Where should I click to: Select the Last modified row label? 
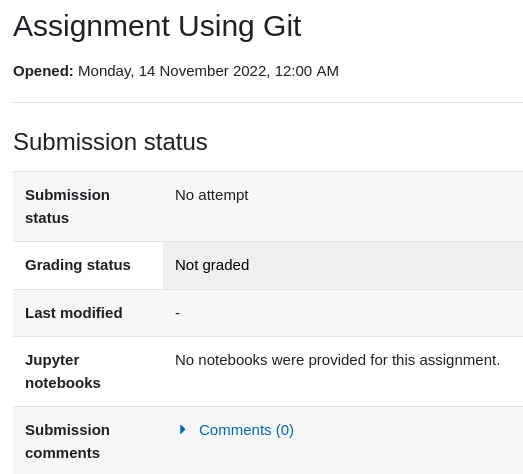coord(74,313)
